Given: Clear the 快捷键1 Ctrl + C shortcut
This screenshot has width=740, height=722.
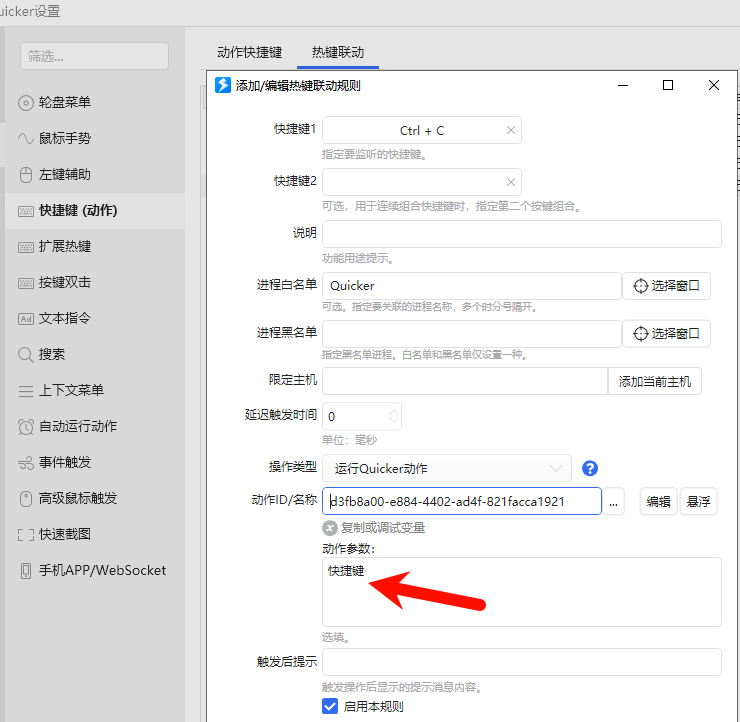Looking at the screenshot, I should point(511,130).
